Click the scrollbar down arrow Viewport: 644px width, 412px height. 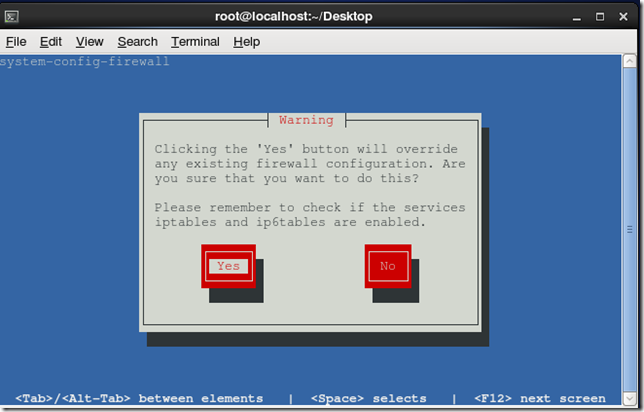(x=629, y=398)
